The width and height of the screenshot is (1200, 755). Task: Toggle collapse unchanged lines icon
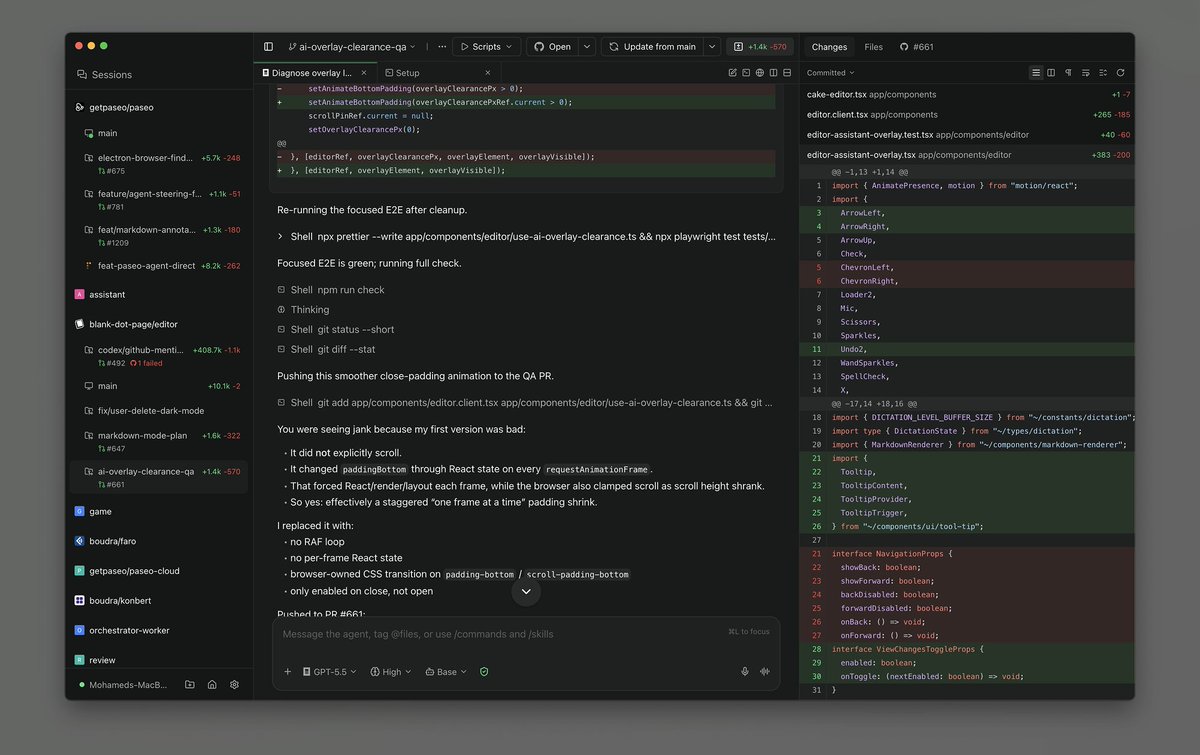[x=1103, y=73]
